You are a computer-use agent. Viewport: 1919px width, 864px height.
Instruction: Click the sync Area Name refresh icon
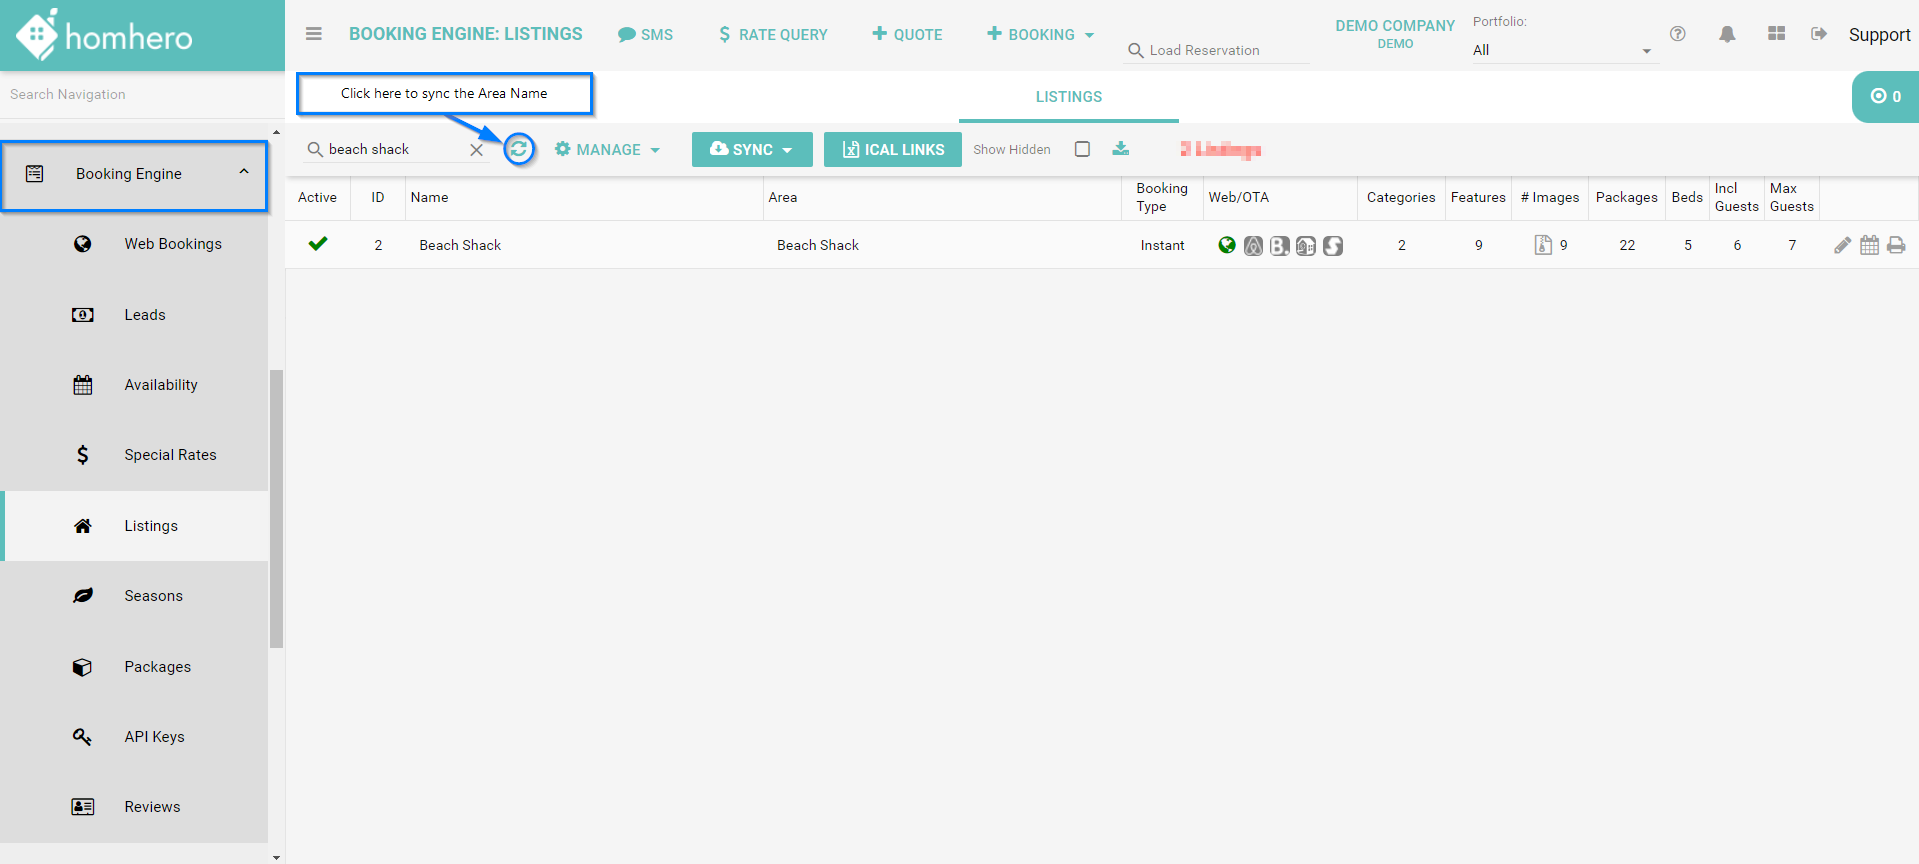click(x=518, y=149)
